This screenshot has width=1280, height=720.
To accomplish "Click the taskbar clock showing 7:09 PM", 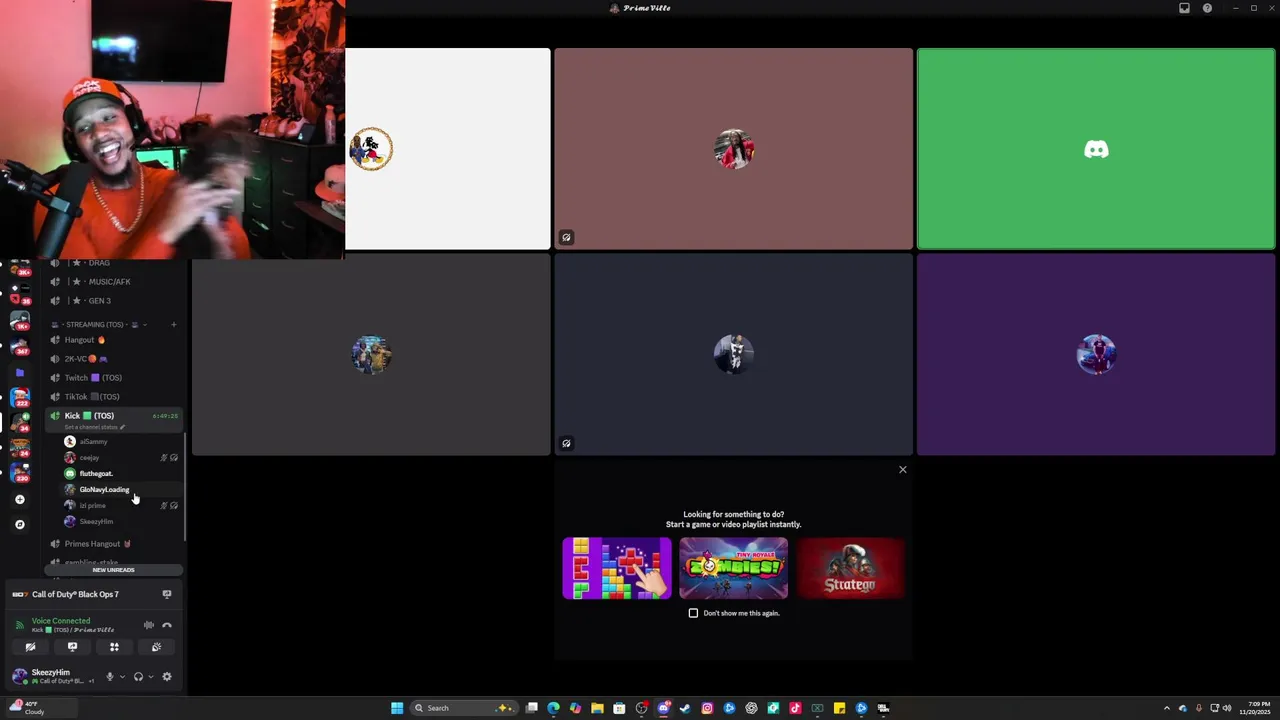I will (x=1256, y=708).
